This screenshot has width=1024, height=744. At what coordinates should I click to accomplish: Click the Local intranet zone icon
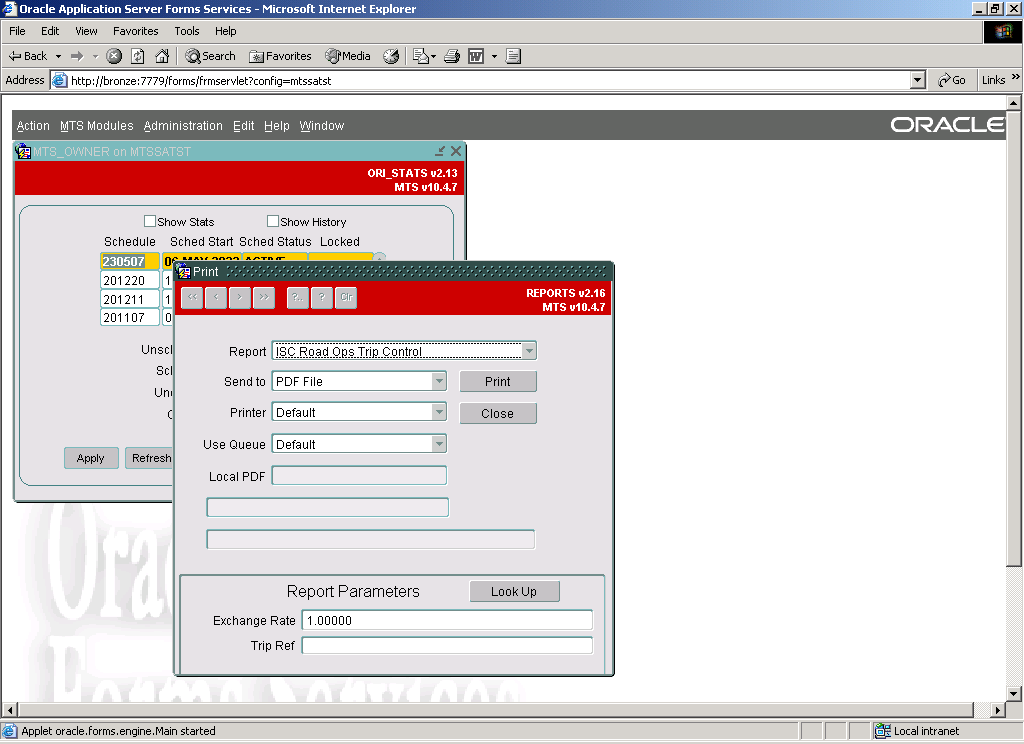coord(882,731)
